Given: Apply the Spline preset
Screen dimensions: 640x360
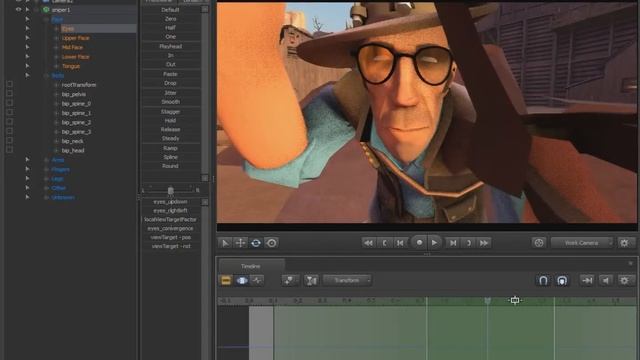Looking at the screenshot, I should [x=171, y=157].
